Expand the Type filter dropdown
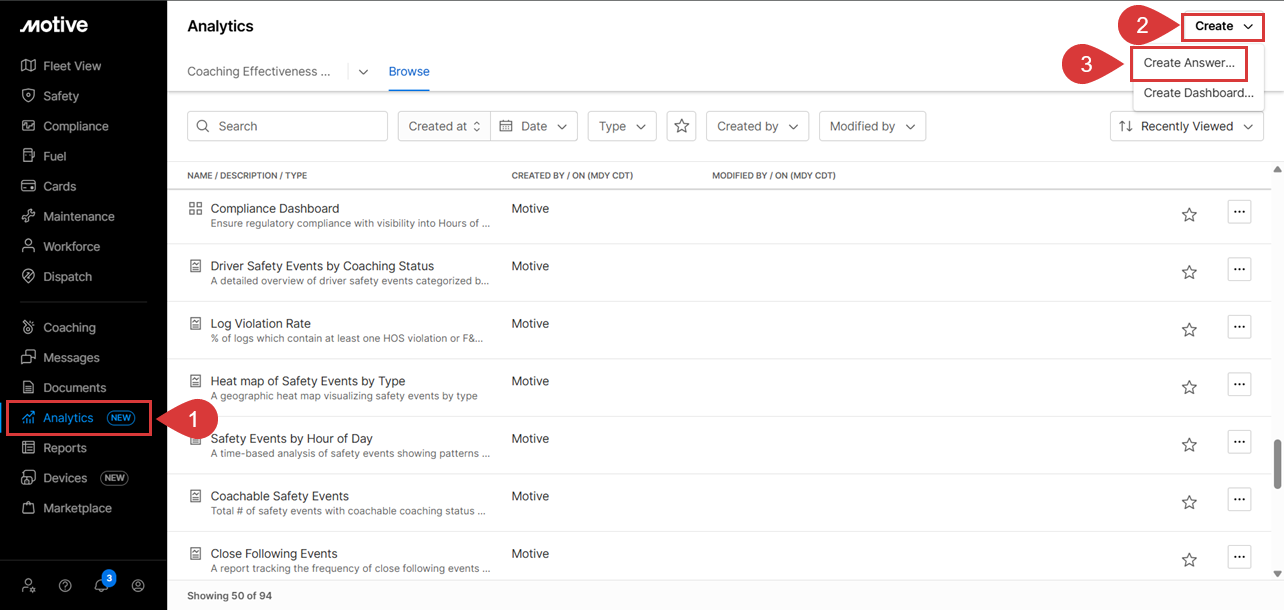 (622, 126)
